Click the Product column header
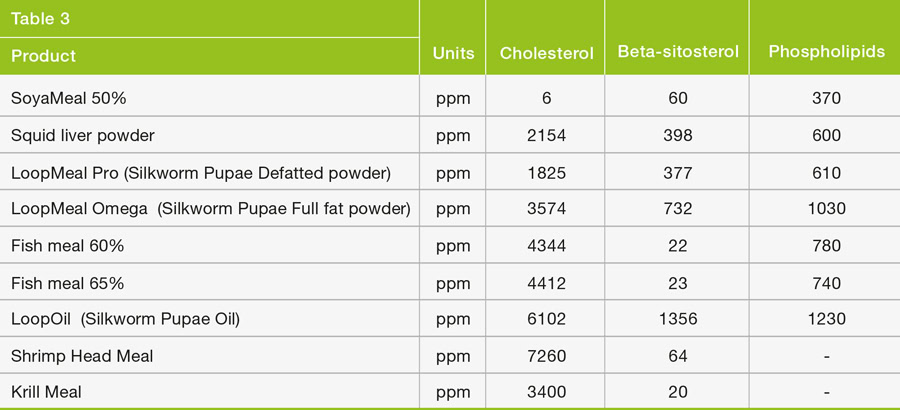 tap(43, 56)
